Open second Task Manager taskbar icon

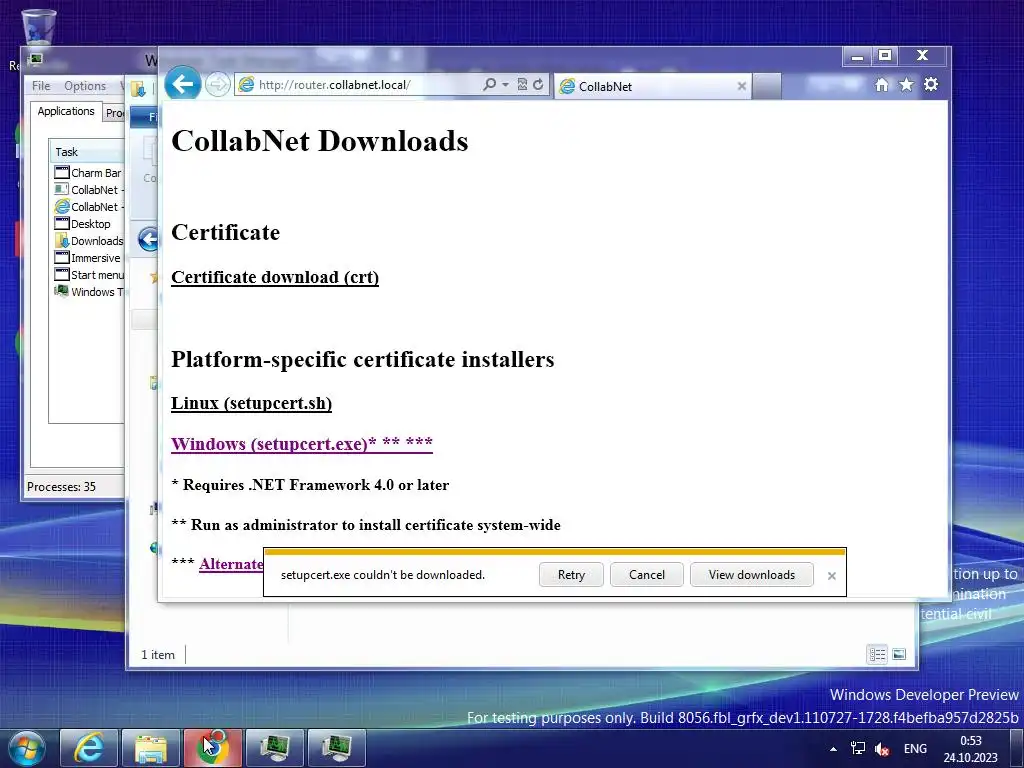click(337, 748)
